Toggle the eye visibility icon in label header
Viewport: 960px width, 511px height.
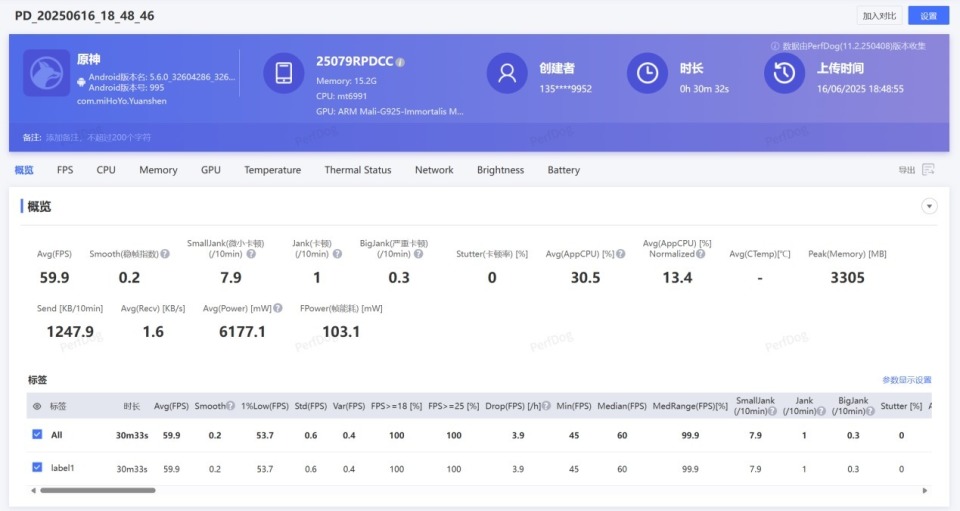[37, 406]
